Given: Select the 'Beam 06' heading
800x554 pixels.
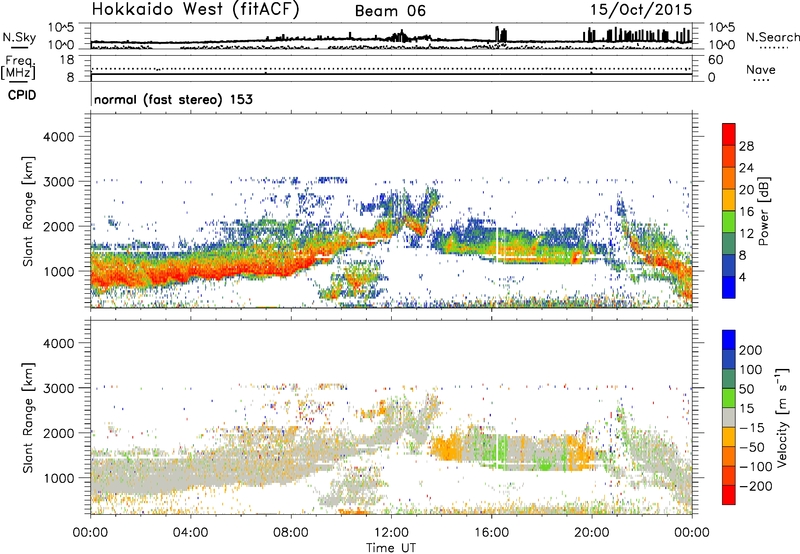Looking at the screenshot, I should coord(390,11).
